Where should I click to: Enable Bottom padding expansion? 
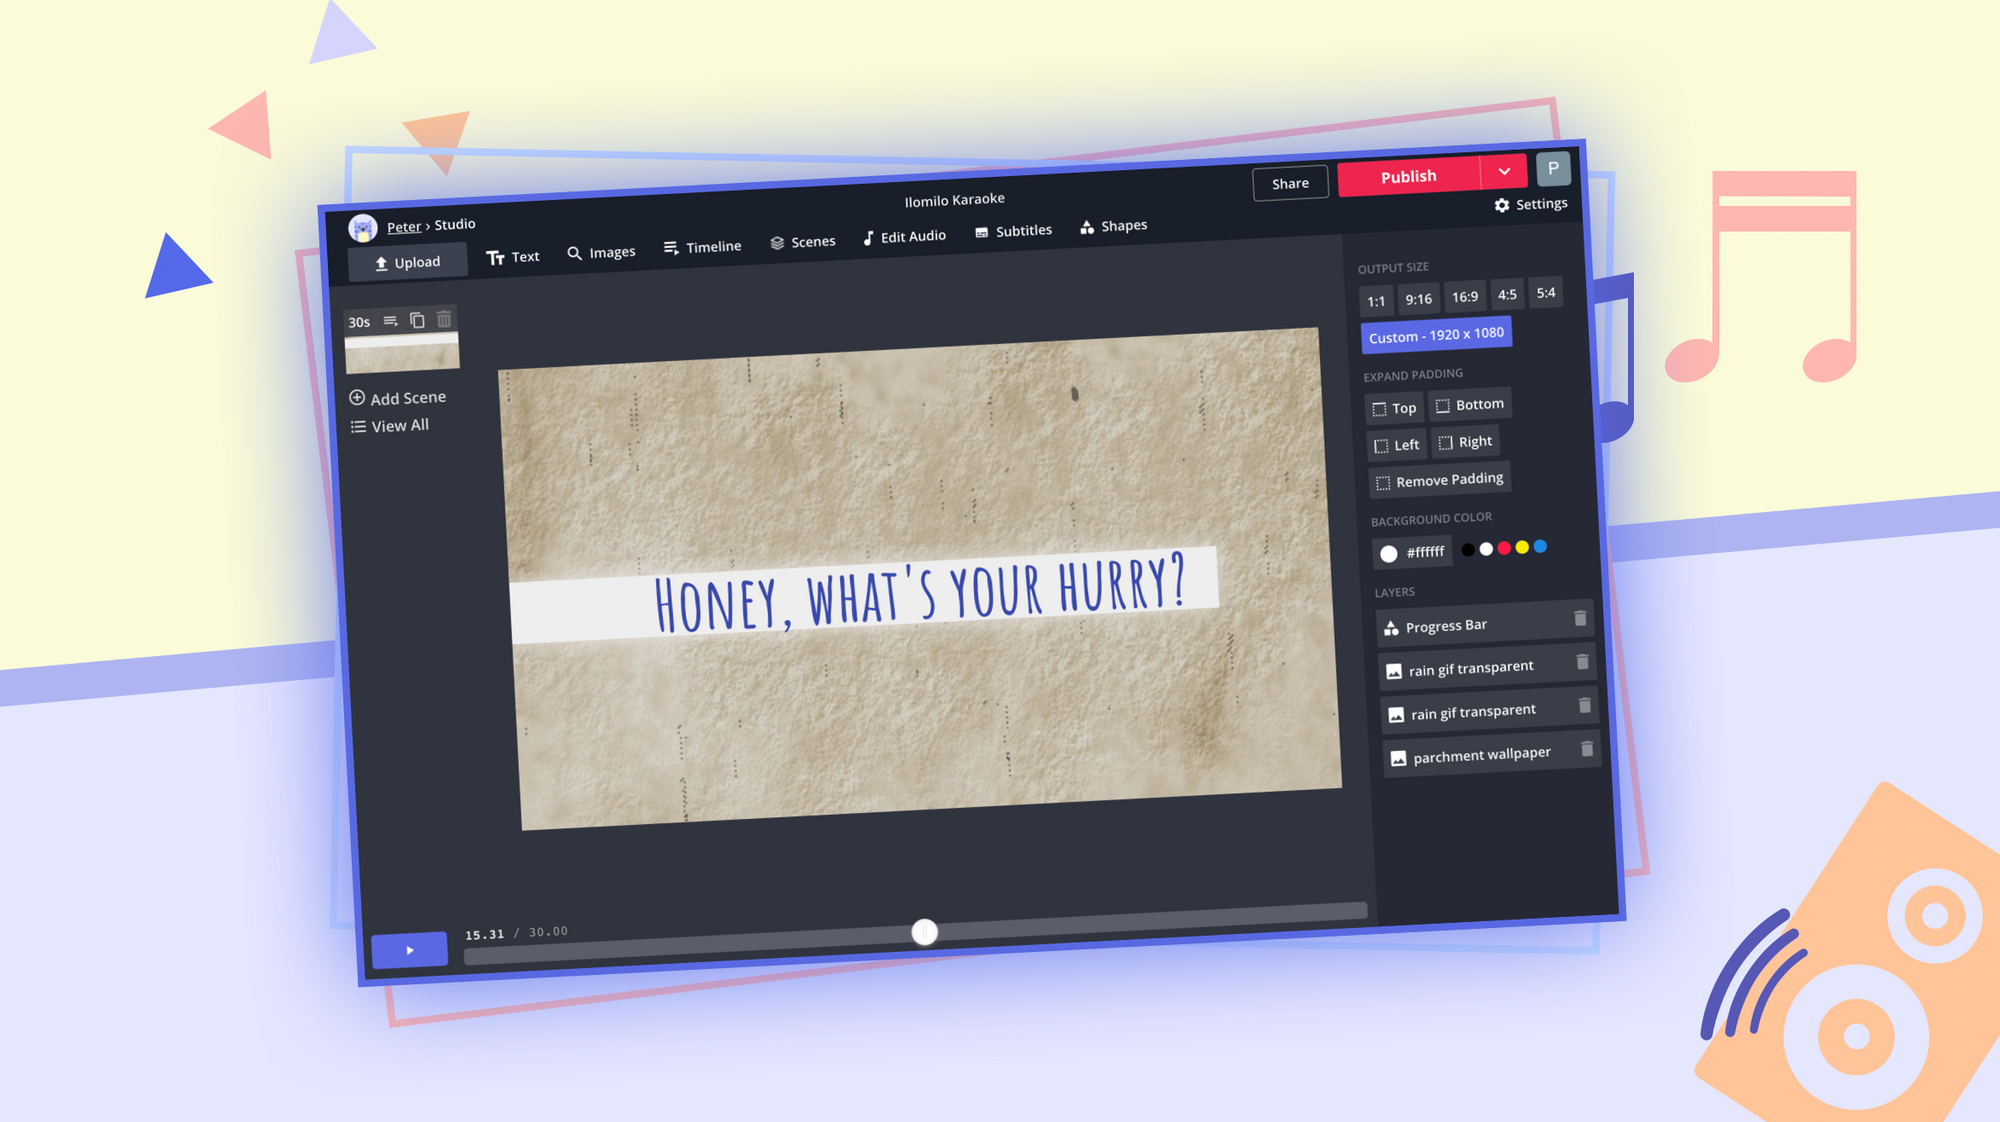coord(1470,404)
